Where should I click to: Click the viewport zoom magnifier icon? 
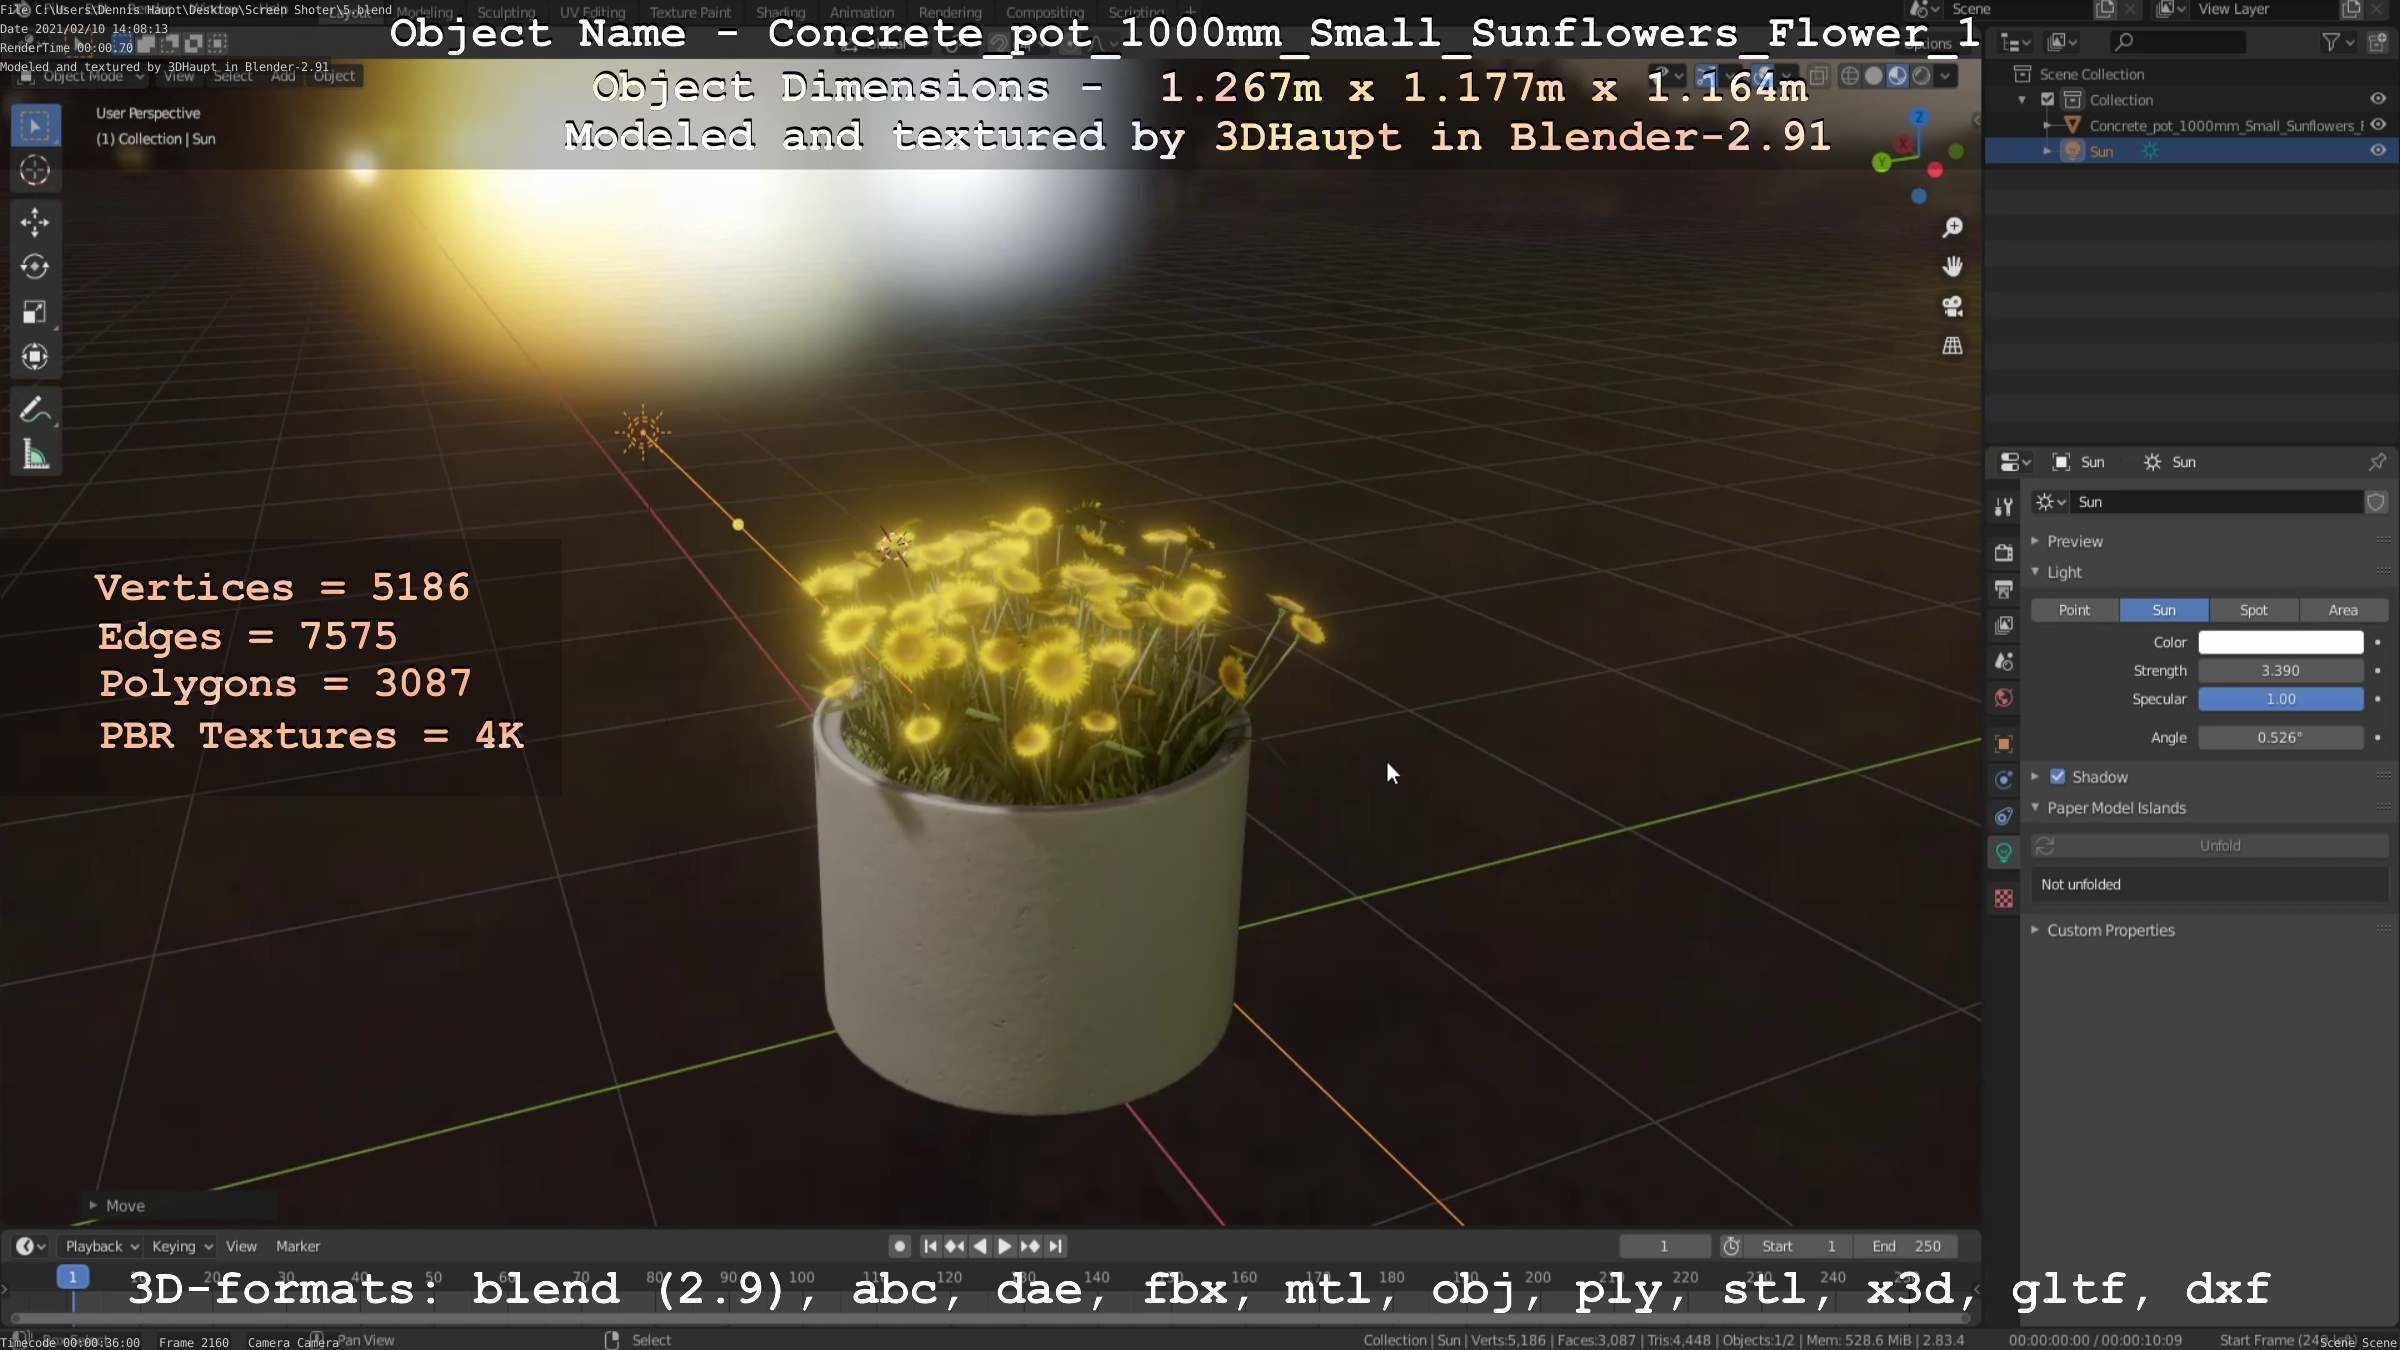[1952, 228]
